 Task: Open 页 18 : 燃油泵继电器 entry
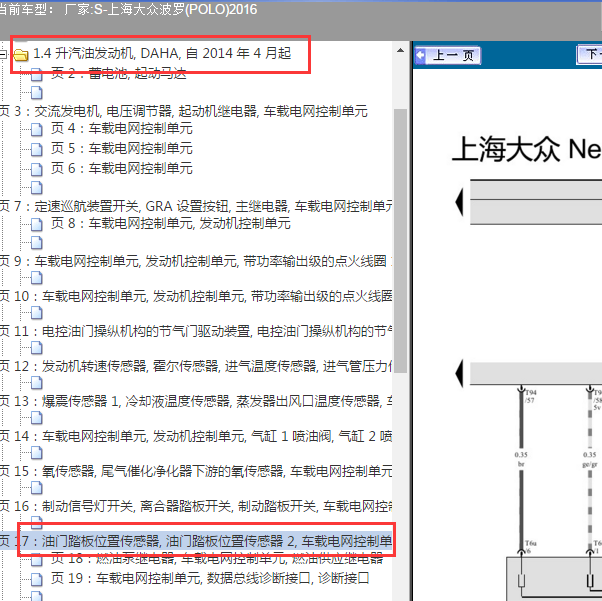coord(217,558)
